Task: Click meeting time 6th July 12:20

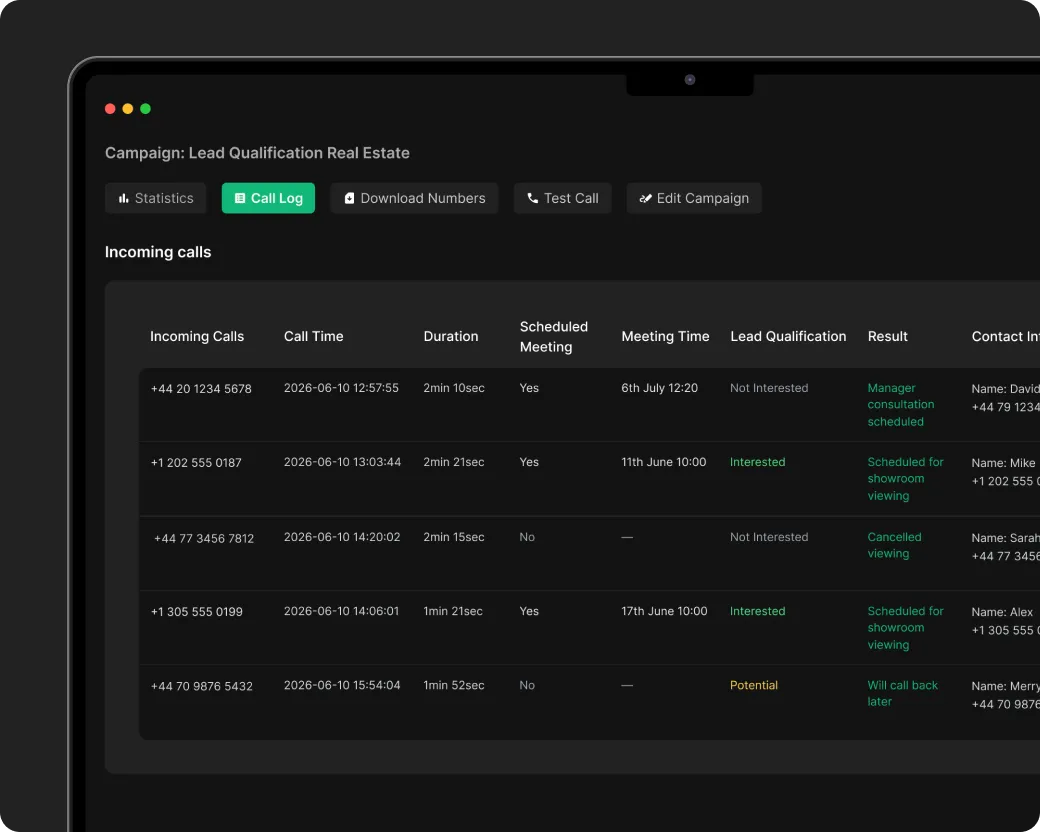Action: pos(659,388)
